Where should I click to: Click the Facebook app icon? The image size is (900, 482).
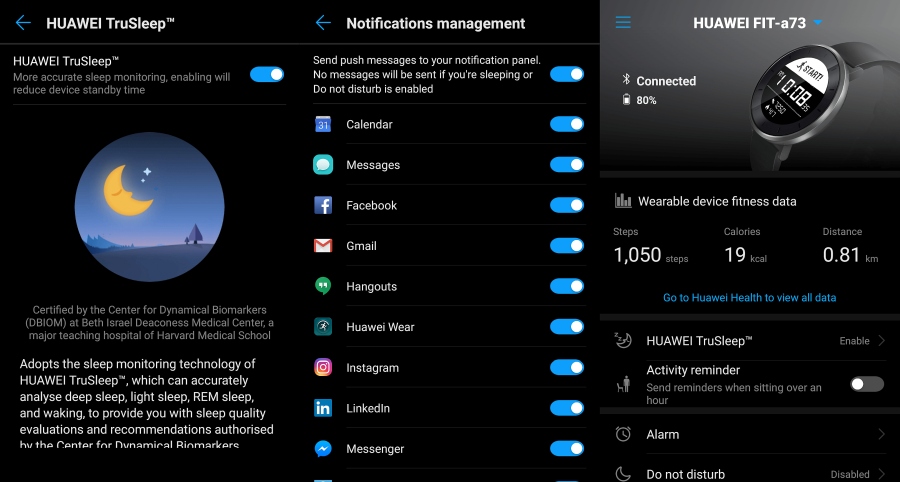323,205
